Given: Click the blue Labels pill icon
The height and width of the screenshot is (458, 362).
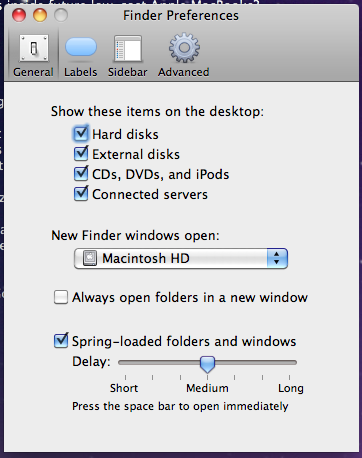Looking at the screenshot, I should pyautogui.click(x=81, y=47).
